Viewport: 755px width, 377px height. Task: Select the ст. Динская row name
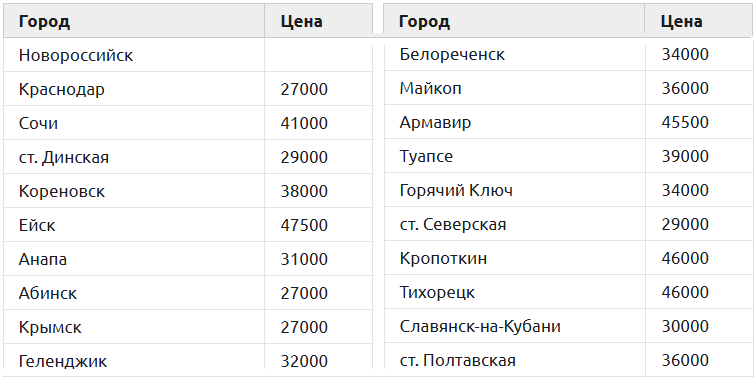(x=64, y=157)
